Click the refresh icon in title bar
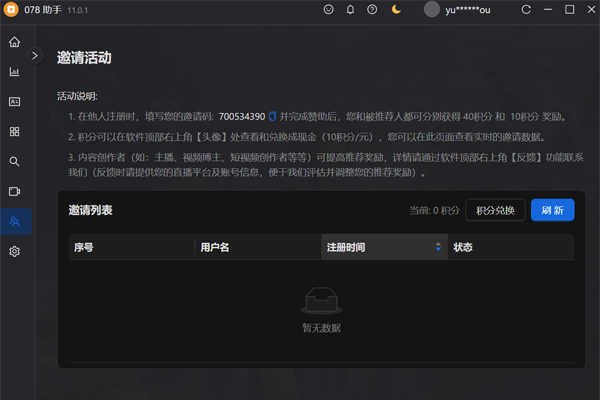 click(x=526, y=10)
